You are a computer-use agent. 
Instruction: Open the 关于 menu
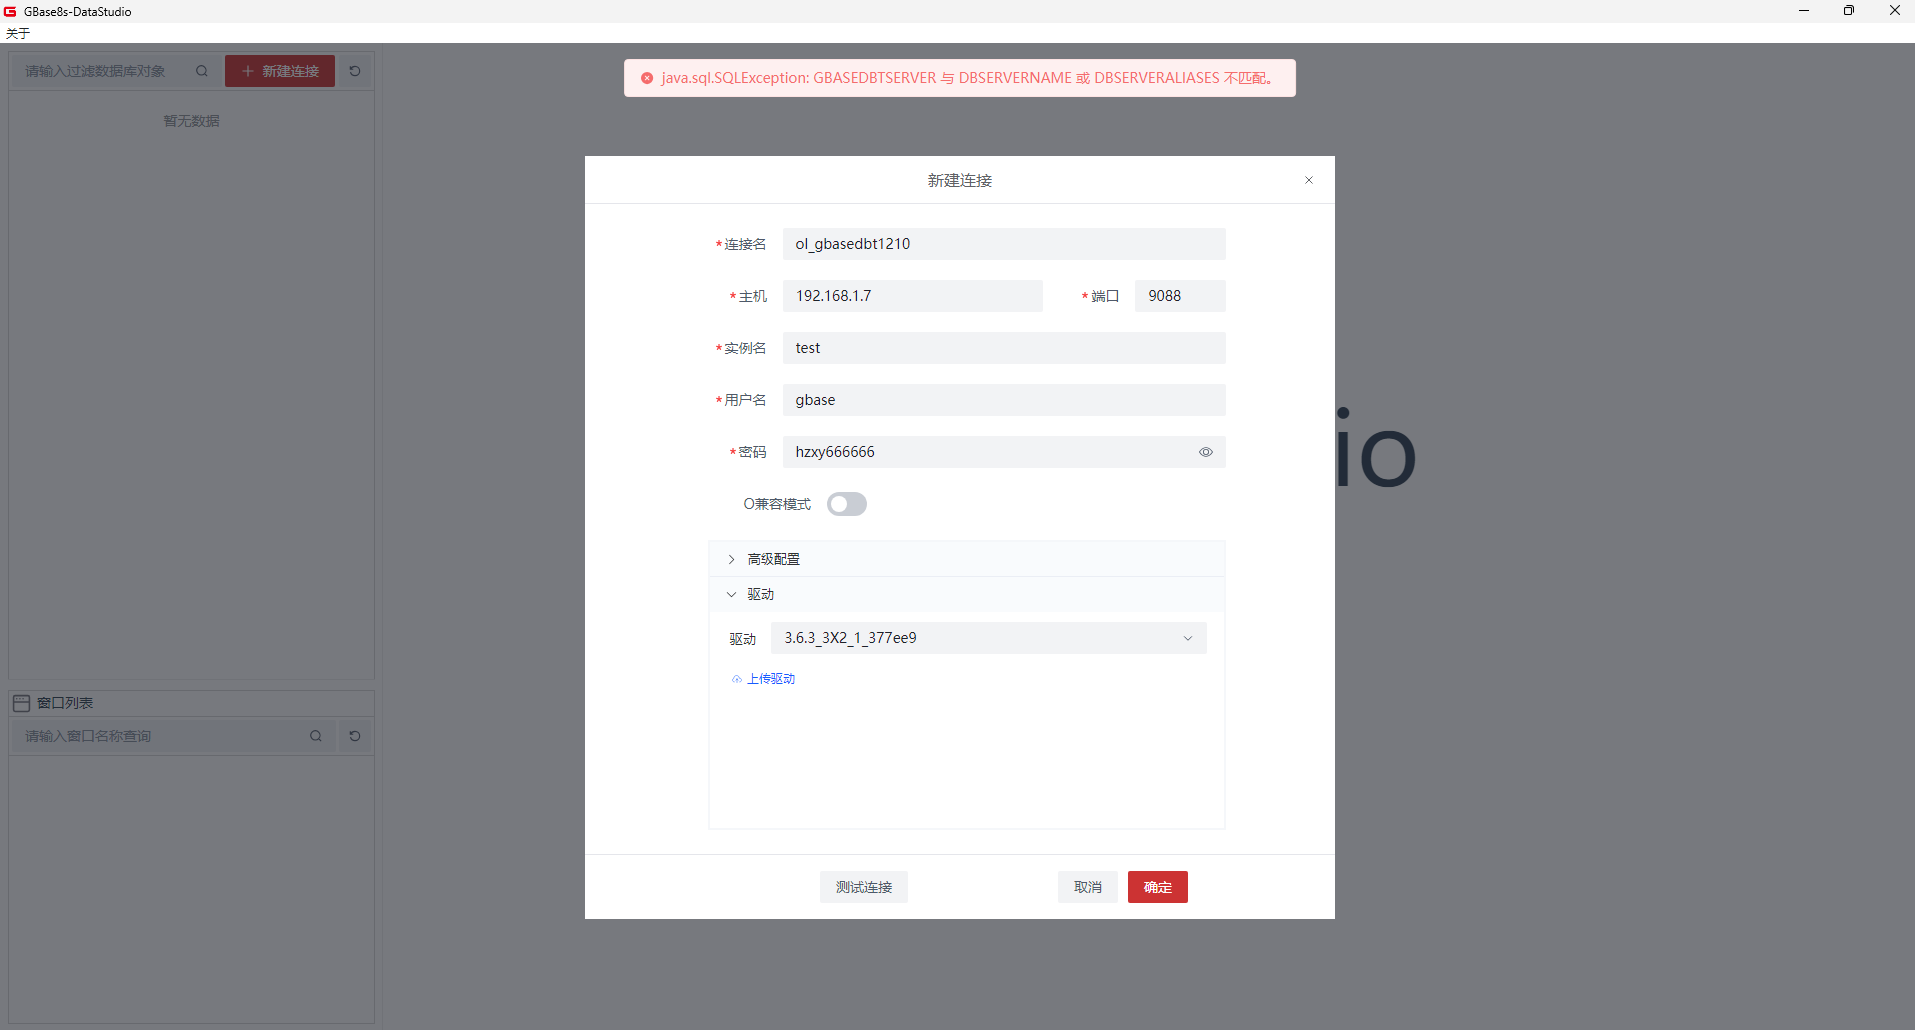coord(18,33)
